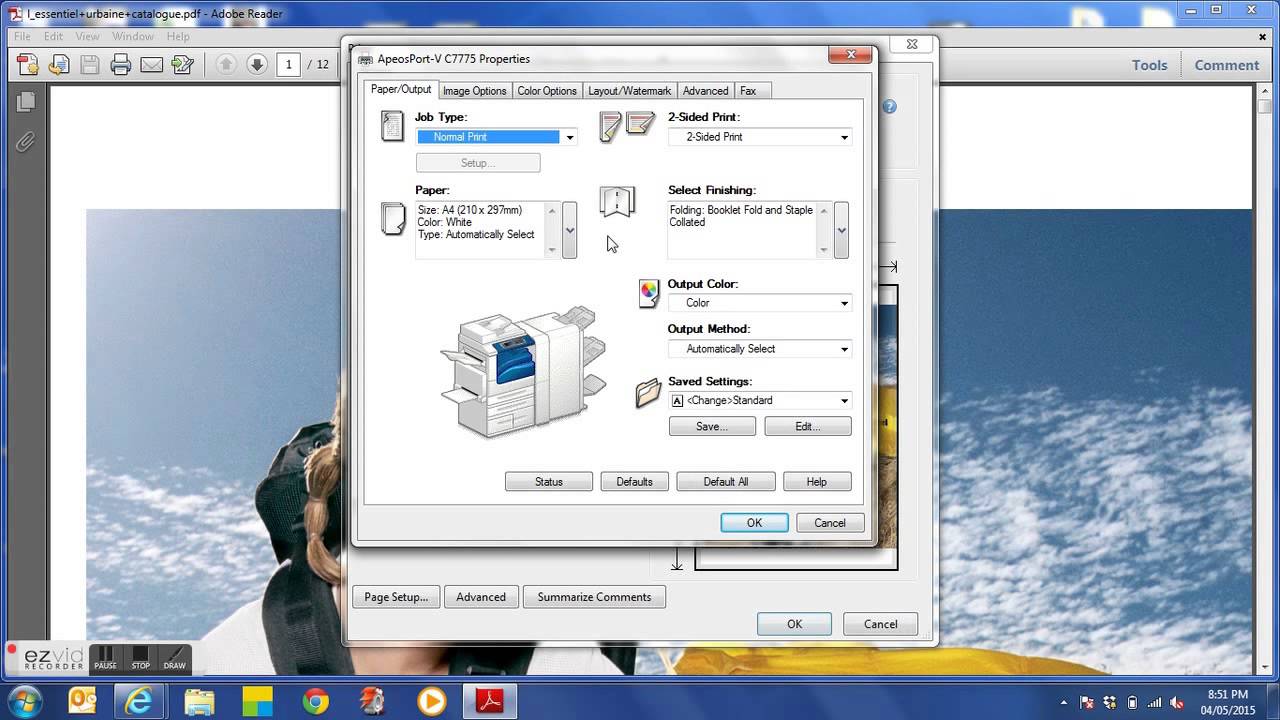Open the Tools pane in Adobe Reader
The width and height of the screenshot is (1280, 720).
coord(1149,65)
